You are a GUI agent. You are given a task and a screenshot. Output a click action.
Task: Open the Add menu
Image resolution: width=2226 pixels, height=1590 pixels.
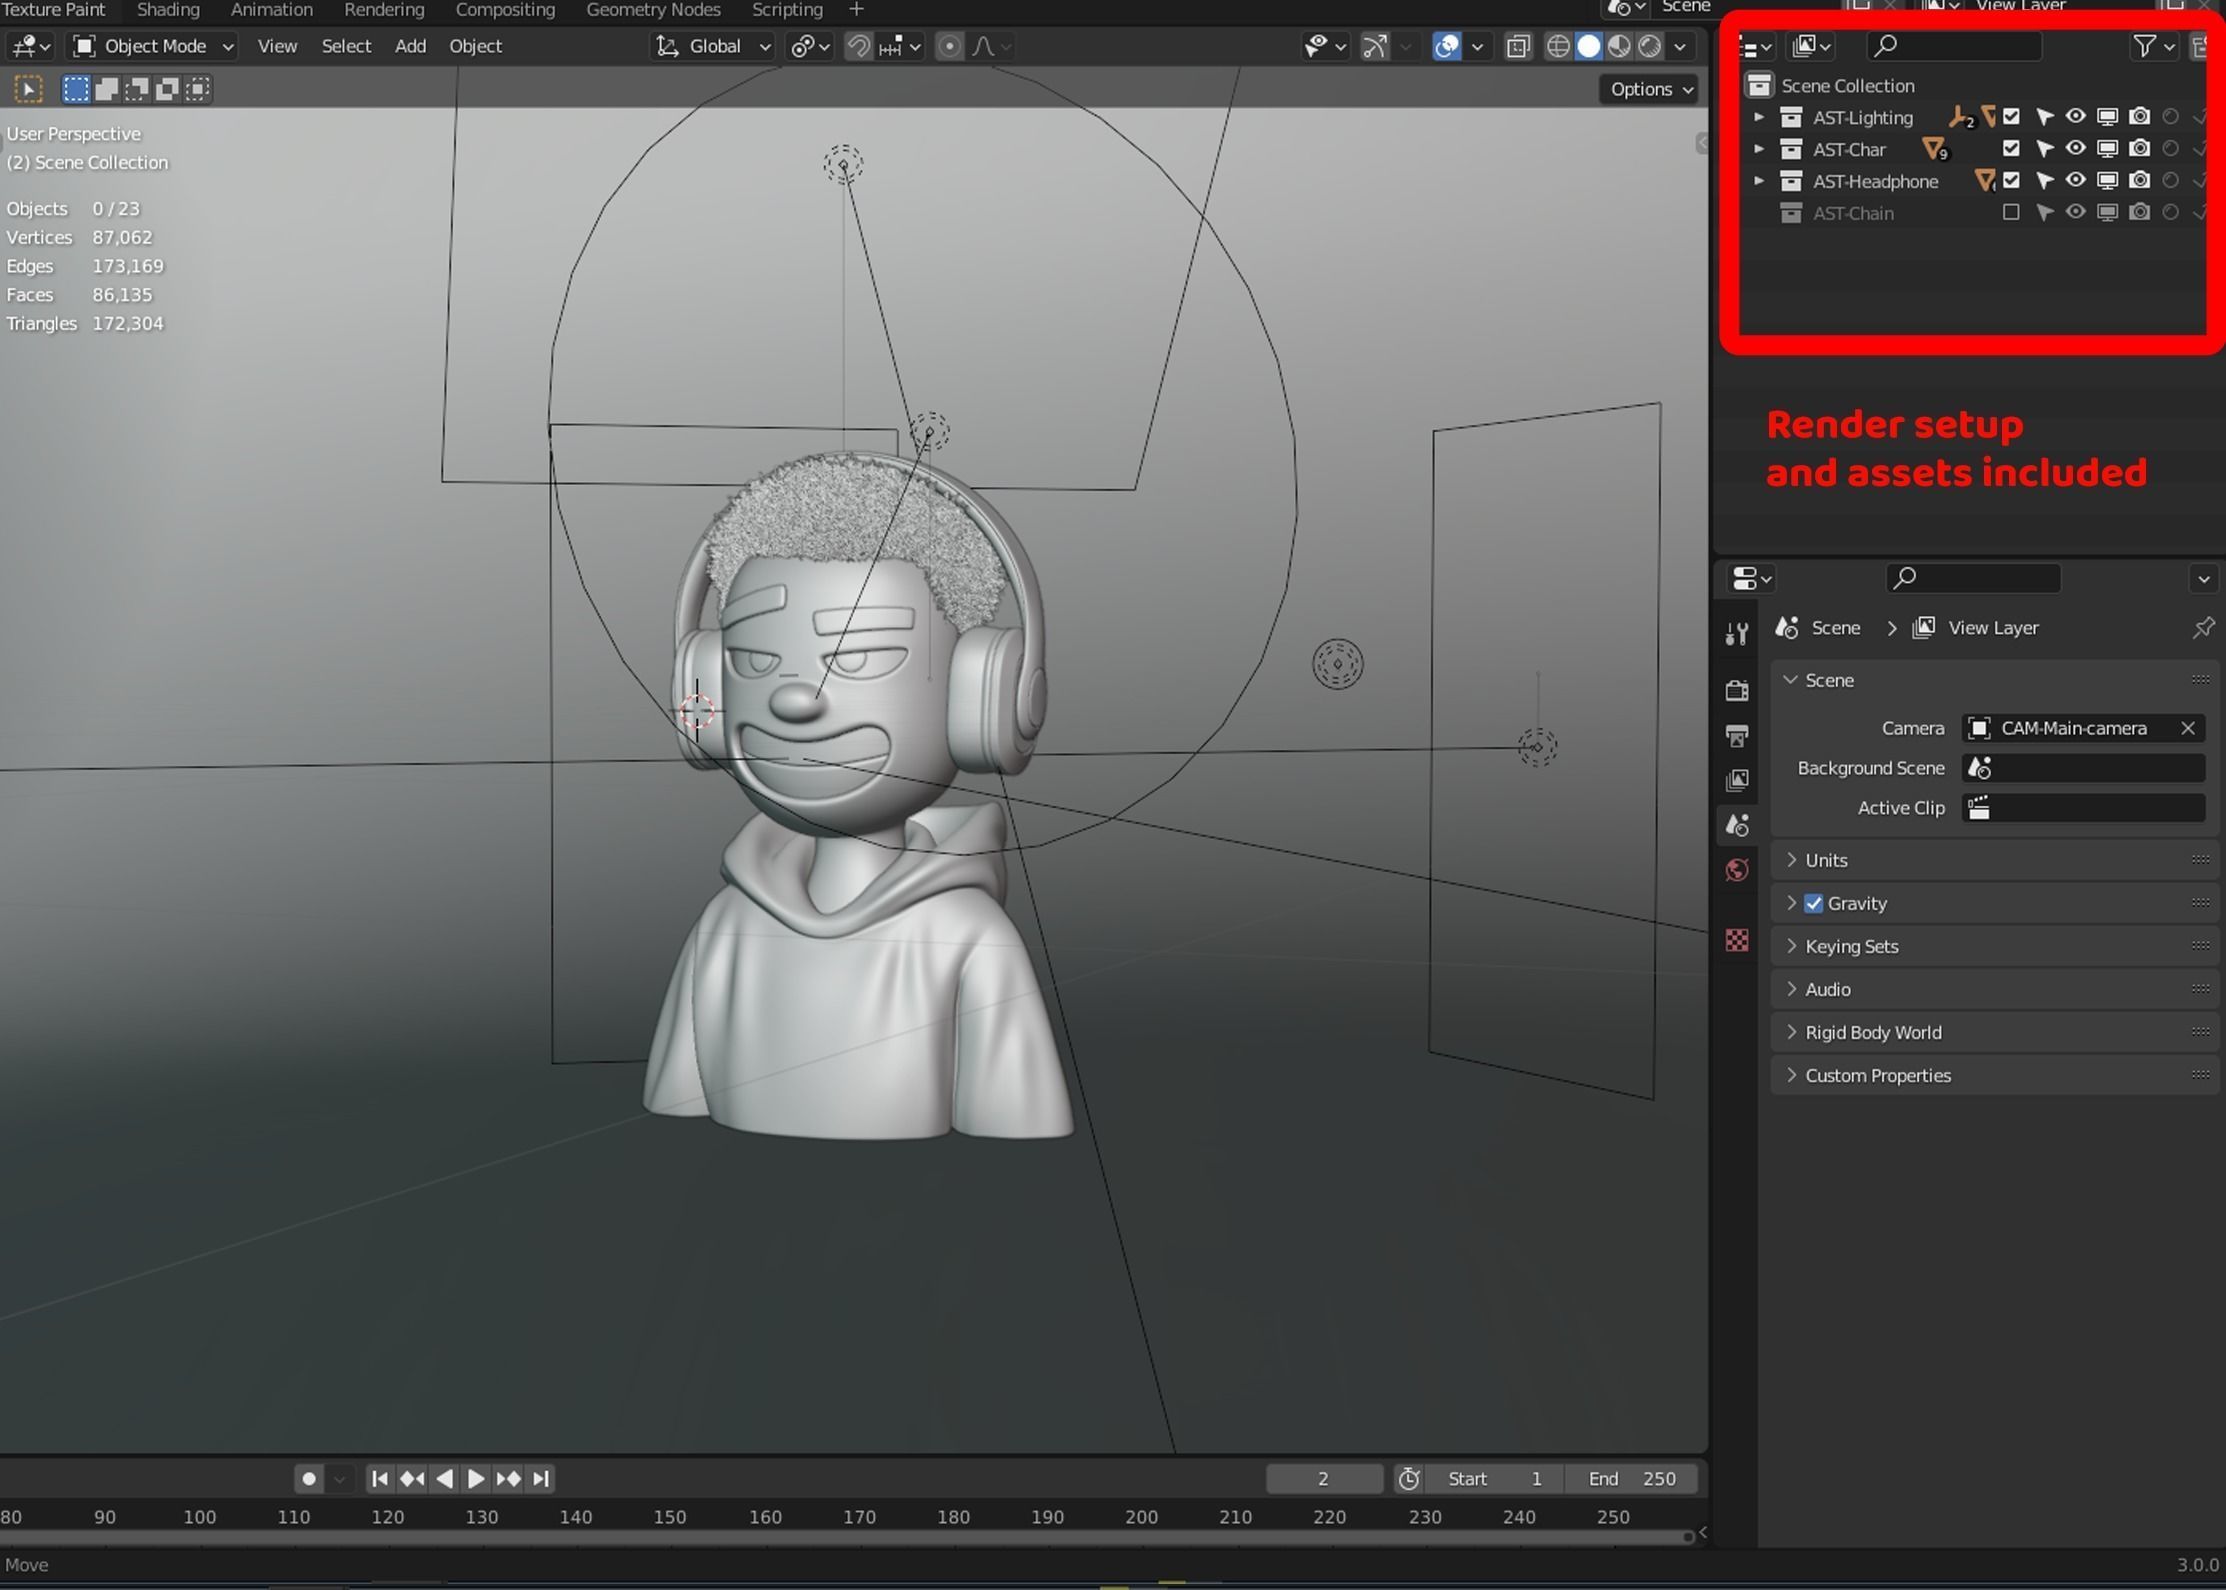pyautogui.click(x=410, y=46)
